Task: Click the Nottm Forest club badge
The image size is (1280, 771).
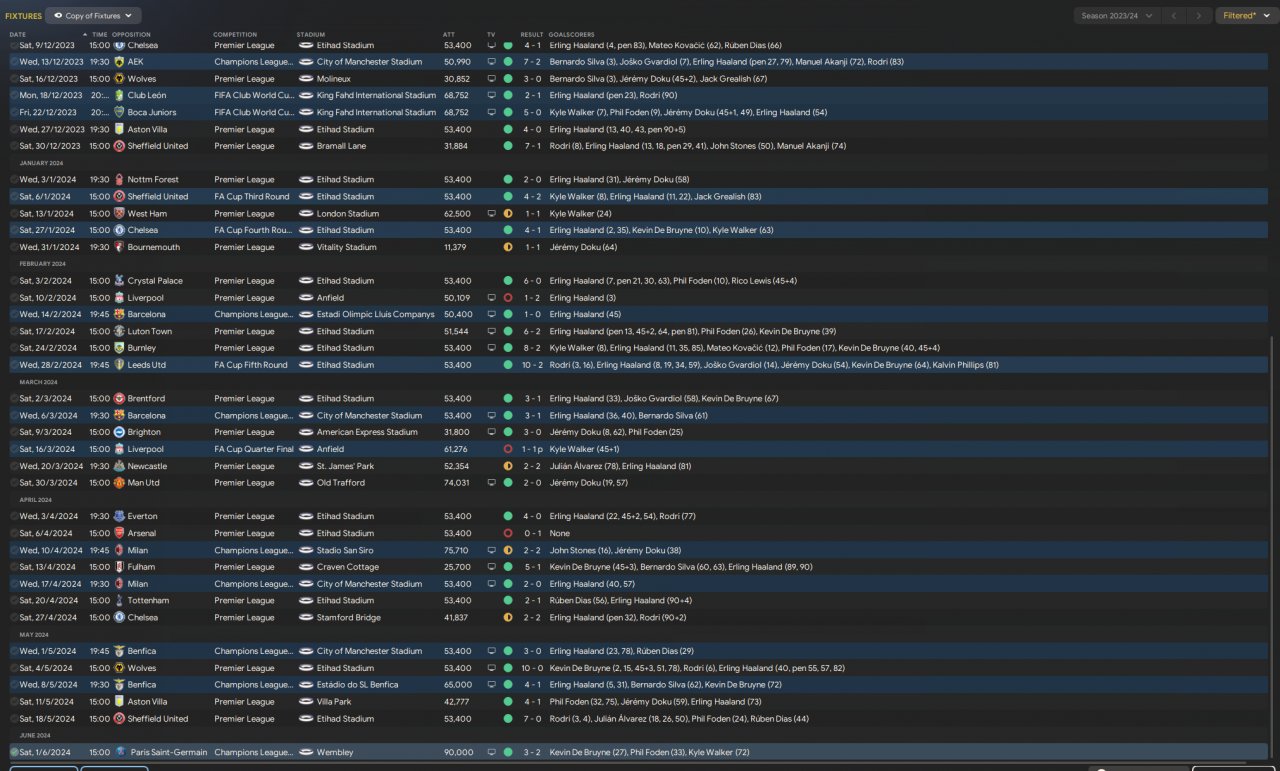Action: [119, 180]
